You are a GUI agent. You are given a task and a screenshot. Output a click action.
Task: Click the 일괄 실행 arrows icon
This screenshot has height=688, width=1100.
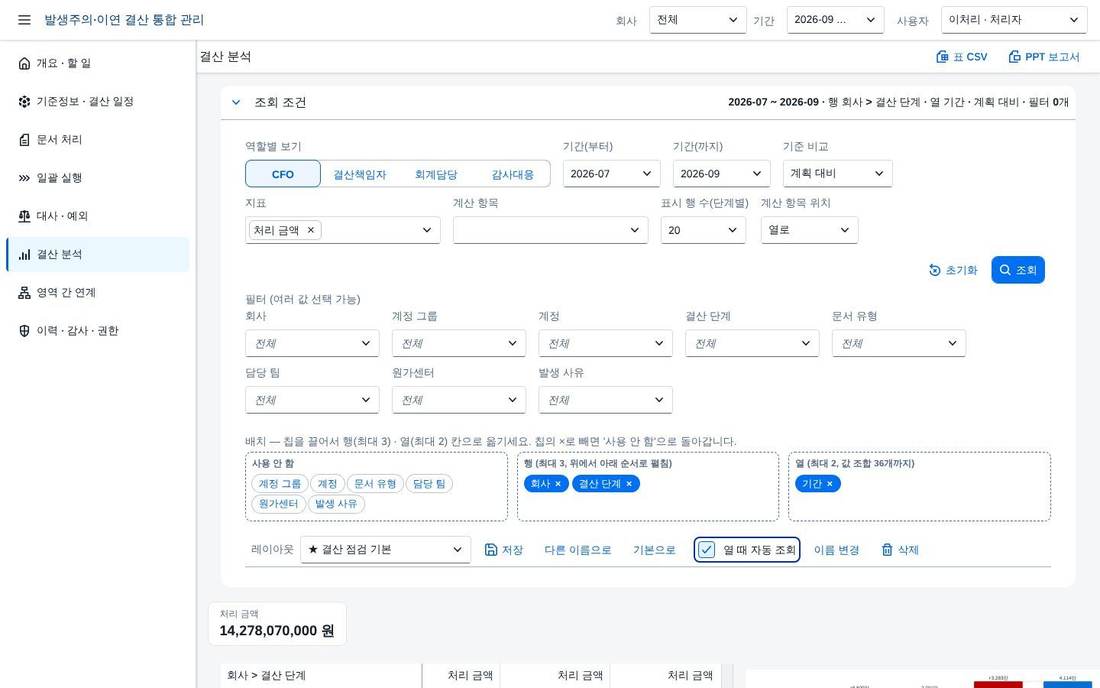25,178
